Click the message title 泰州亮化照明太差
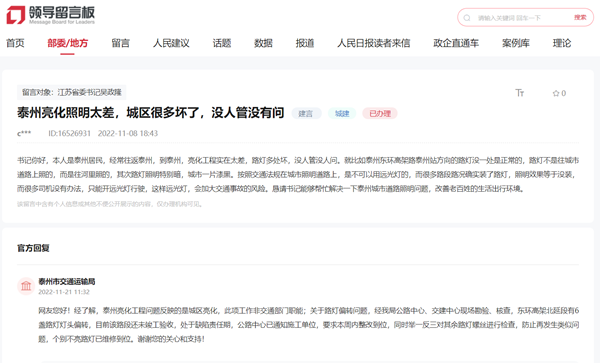This screenshot has height=363, width=600. coord(150,113)
